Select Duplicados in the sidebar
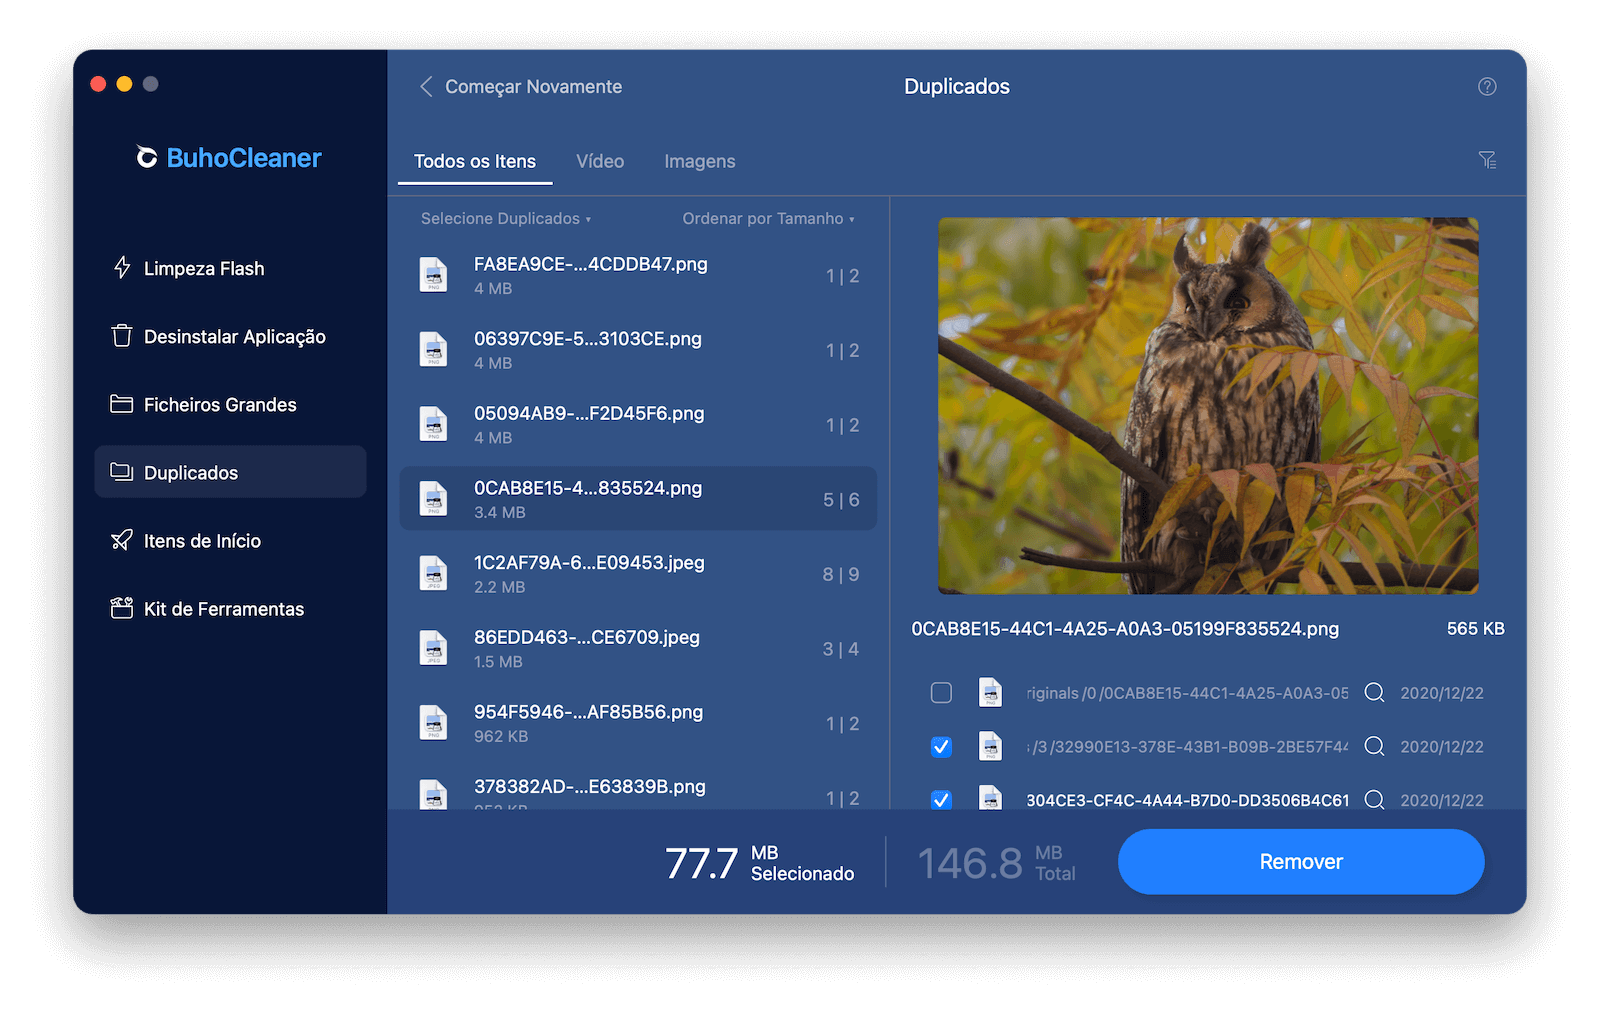 [230, 472]
